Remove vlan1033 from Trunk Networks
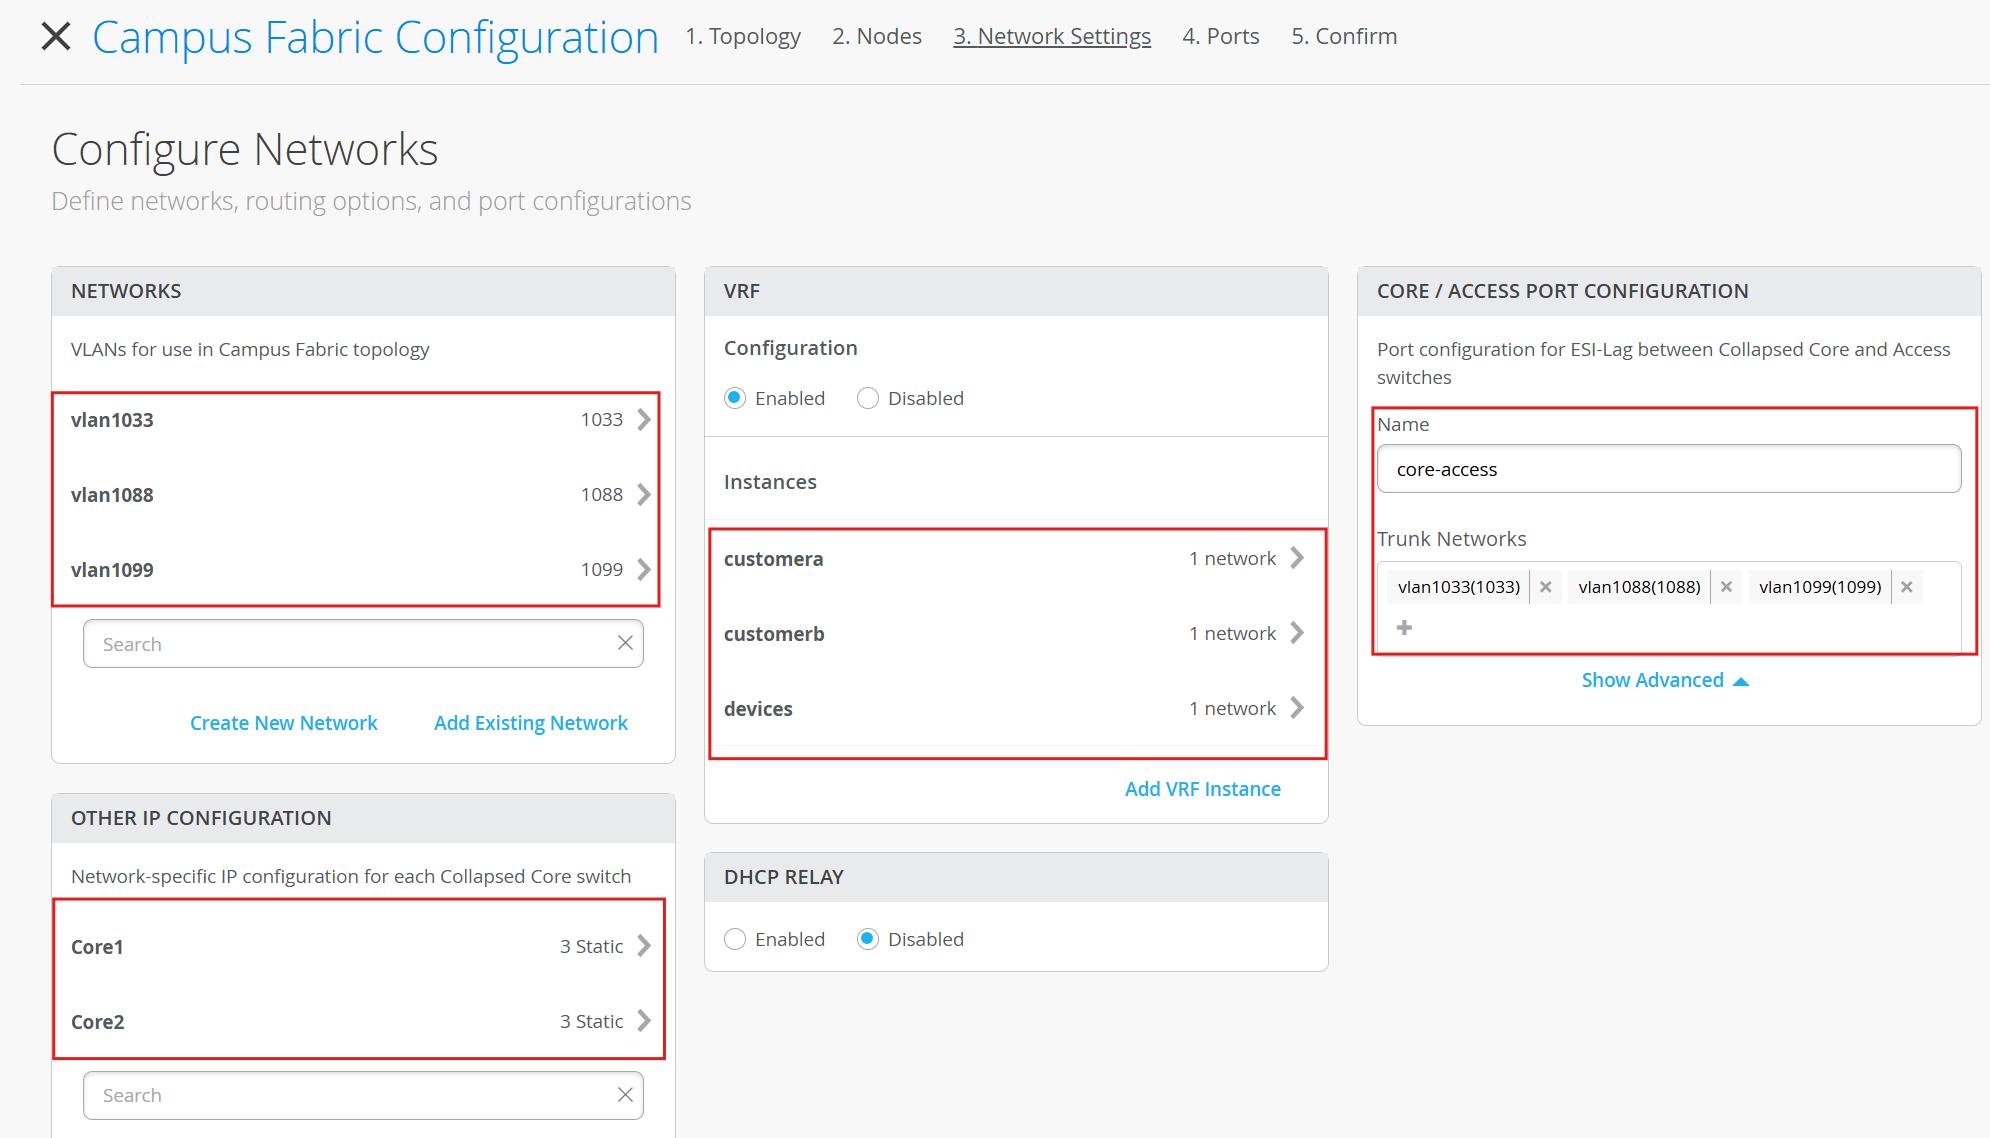This screenshot has width=1990, height=1138. click(1545, 587)
